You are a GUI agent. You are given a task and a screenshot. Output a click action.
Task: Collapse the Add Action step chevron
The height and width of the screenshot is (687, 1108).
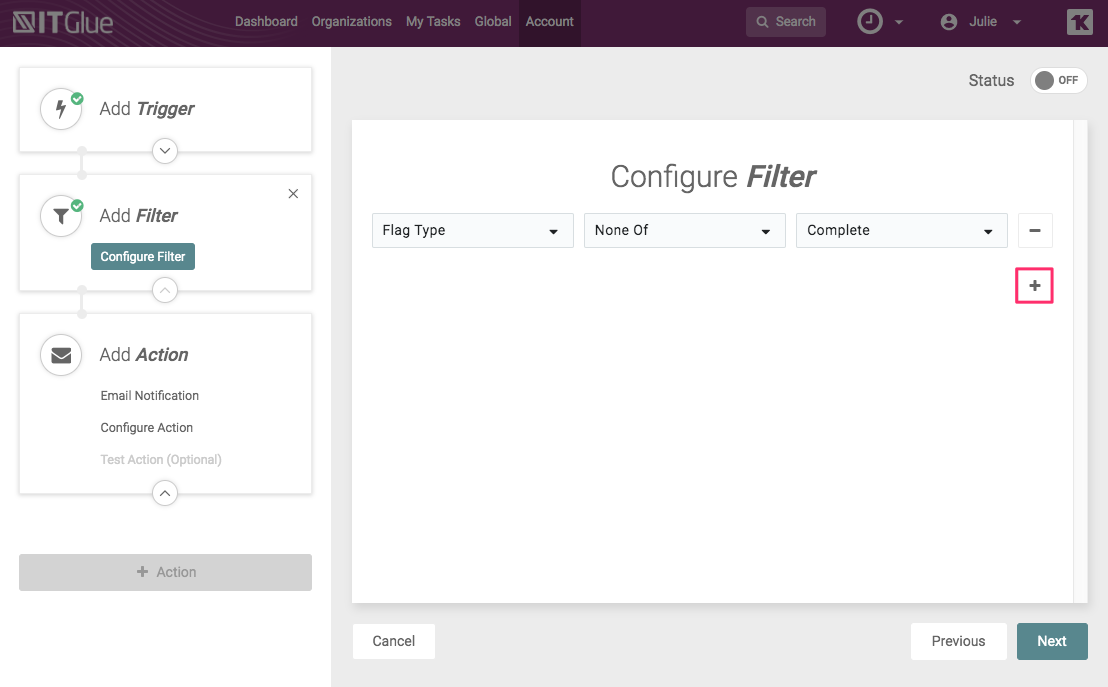tap(165, 493)
